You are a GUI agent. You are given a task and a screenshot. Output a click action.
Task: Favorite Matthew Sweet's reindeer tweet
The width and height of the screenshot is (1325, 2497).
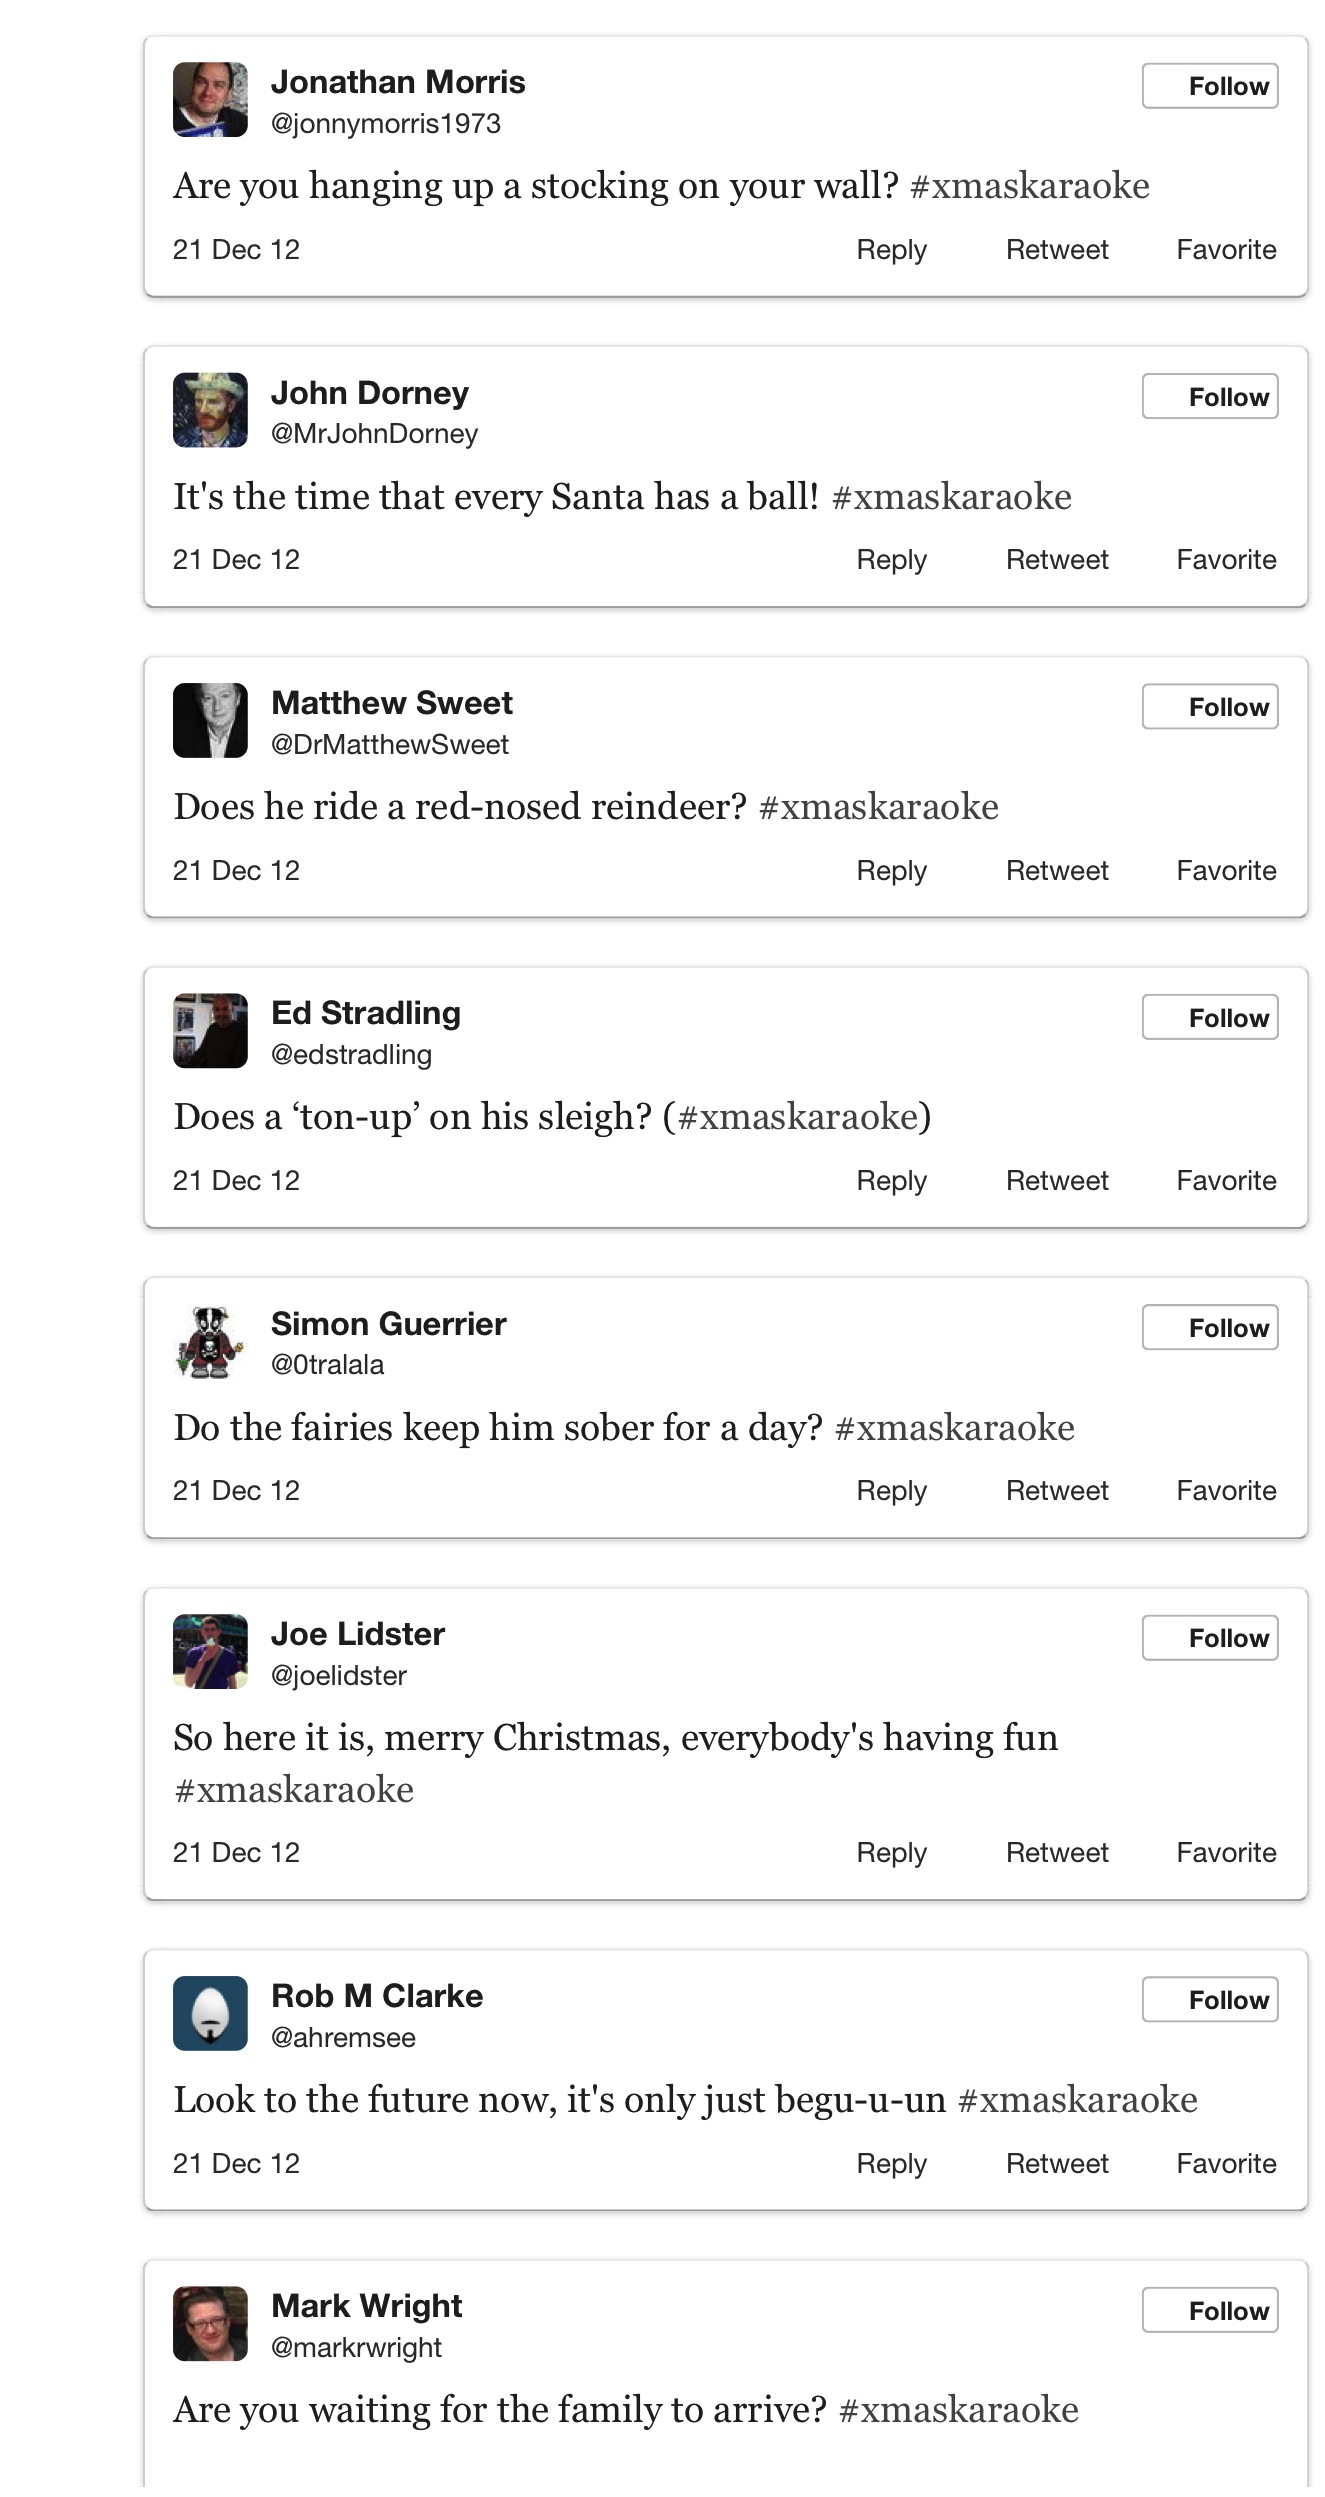pos(1226,871)
